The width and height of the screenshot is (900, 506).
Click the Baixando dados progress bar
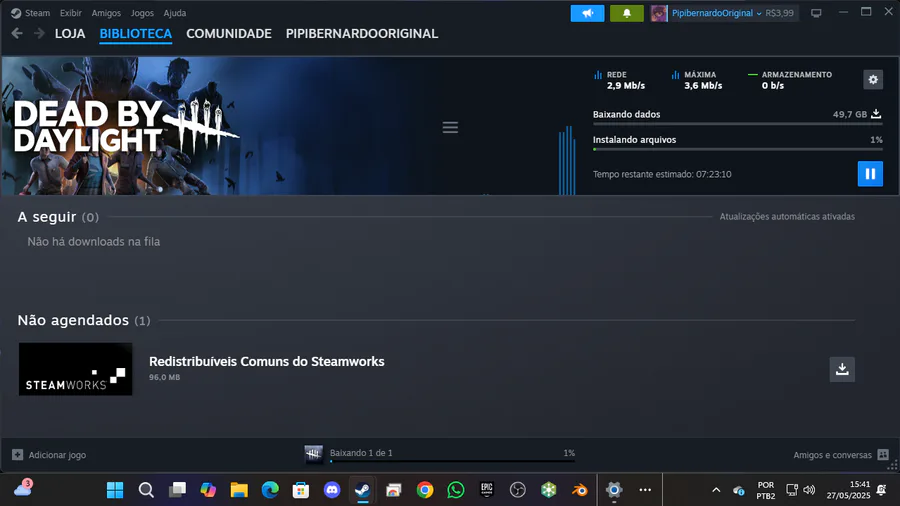tap(738, 124)
